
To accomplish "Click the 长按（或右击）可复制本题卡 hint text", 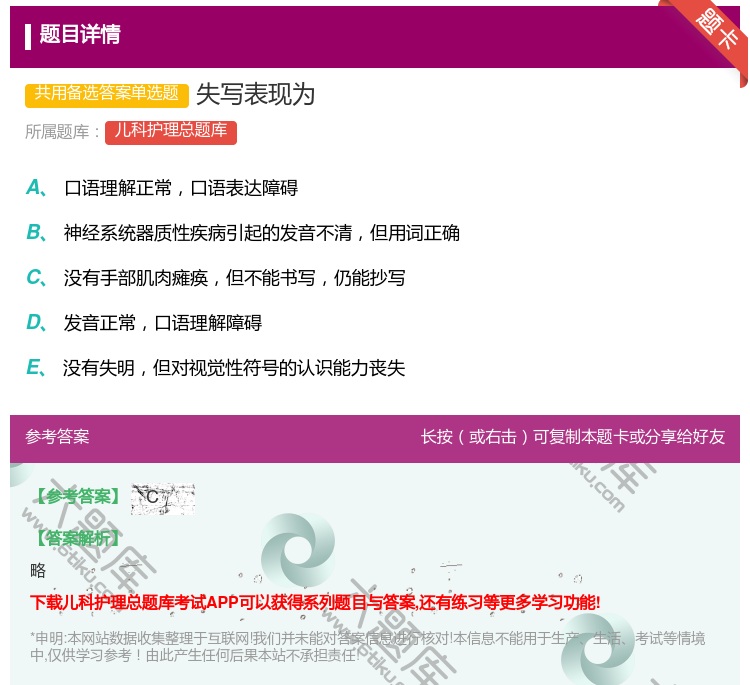I will click(573, 437).
